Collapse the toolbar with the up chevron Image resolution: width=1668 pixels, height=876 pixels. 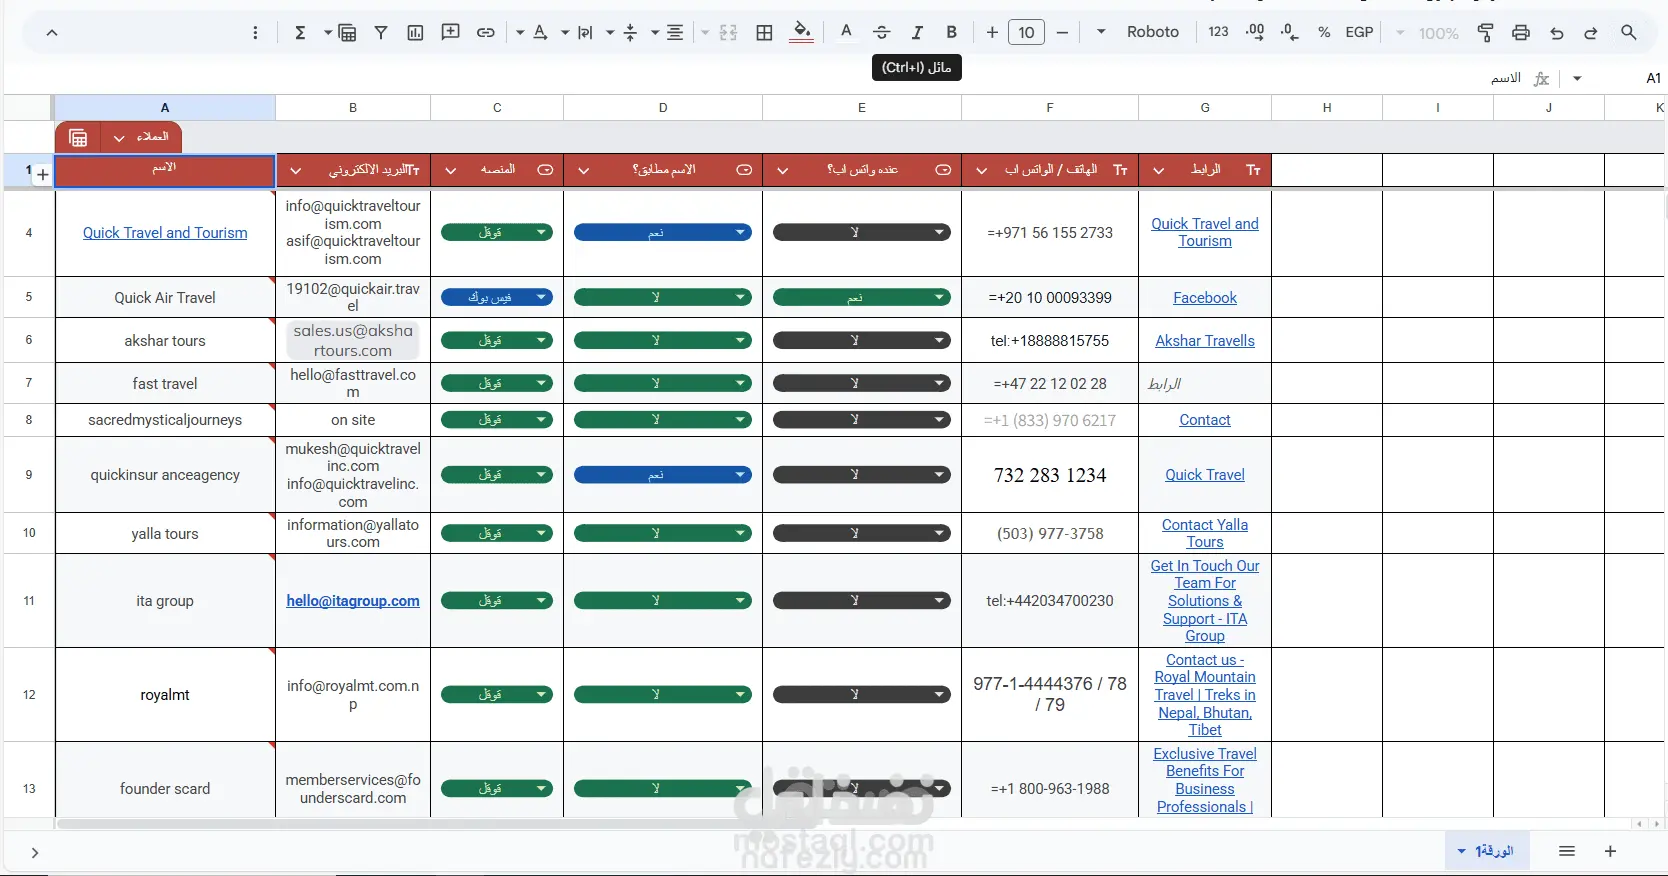[52, 33]
